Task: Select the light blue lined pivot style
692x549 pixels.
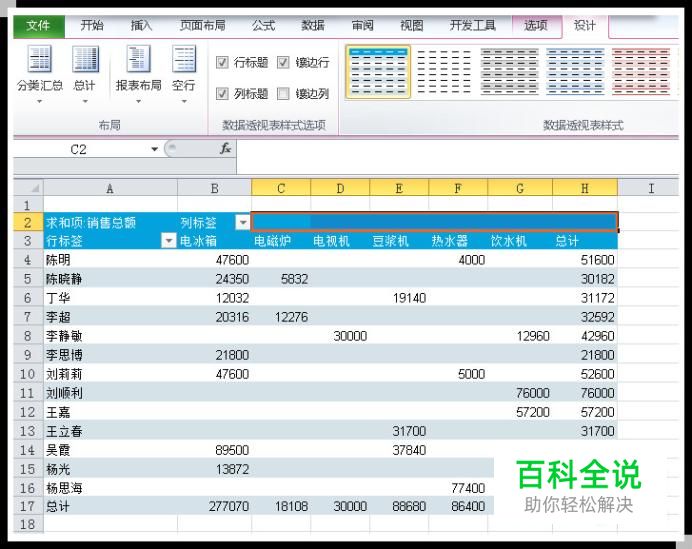Action: click(575, 71)
